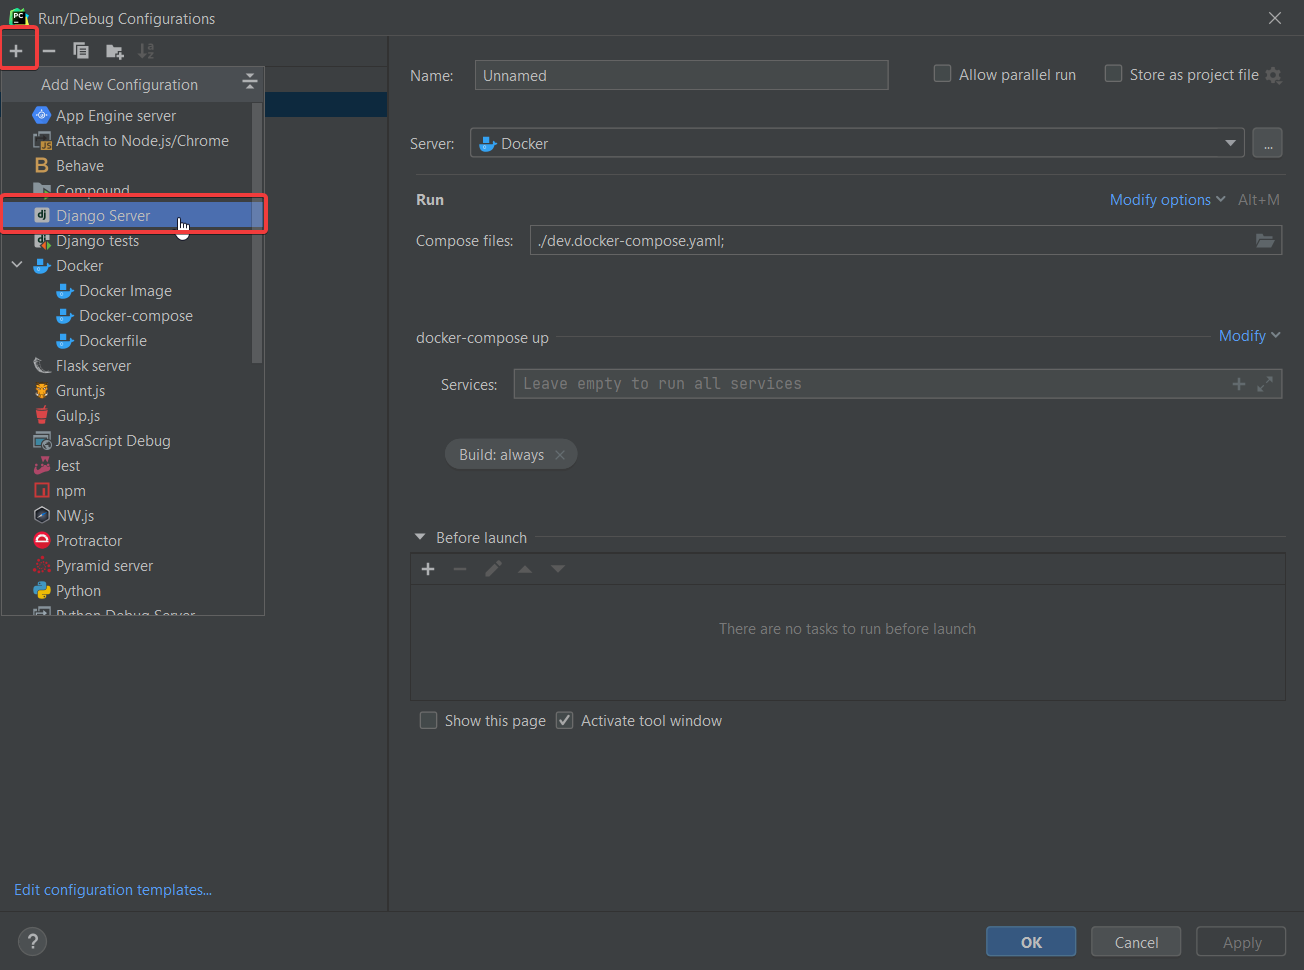Click the OK button
The image size is (1304, 970).
pyautogui.click(x=1030, y=942)
